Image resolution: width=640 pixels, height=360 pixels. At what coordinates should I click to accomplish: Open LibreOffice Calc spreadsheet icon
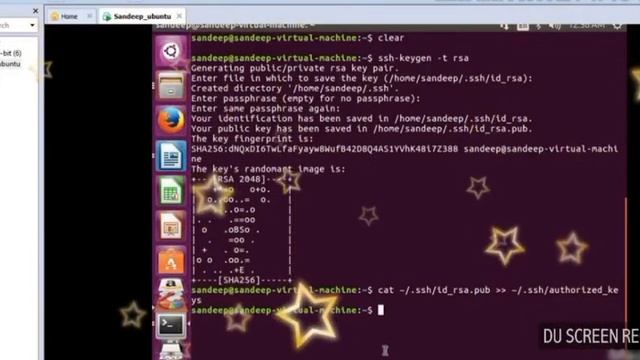171,191
